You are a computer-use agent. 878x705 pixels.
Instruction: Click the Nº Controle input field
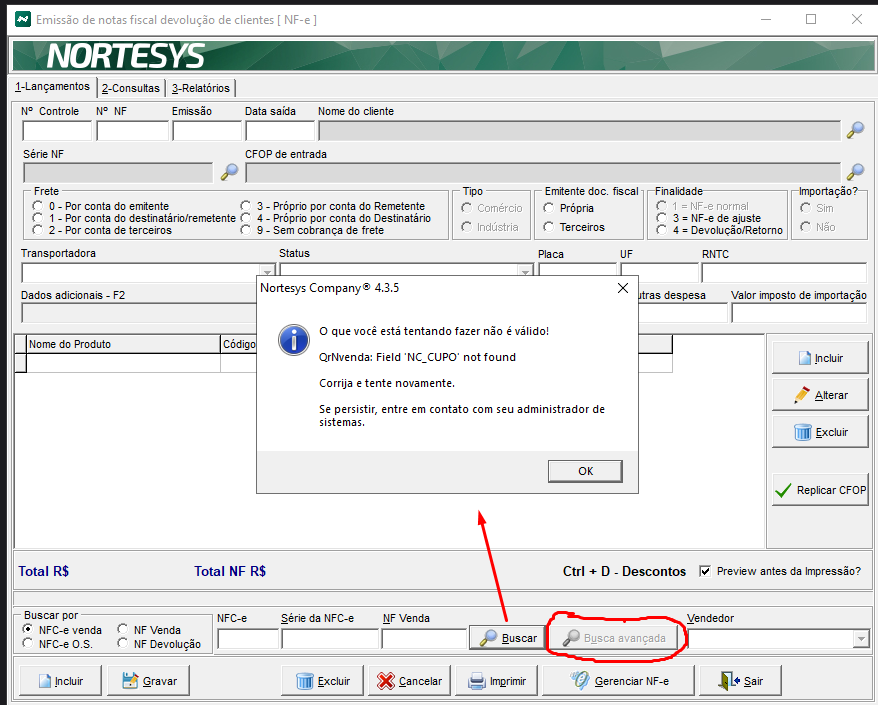(x=57, y=130)
